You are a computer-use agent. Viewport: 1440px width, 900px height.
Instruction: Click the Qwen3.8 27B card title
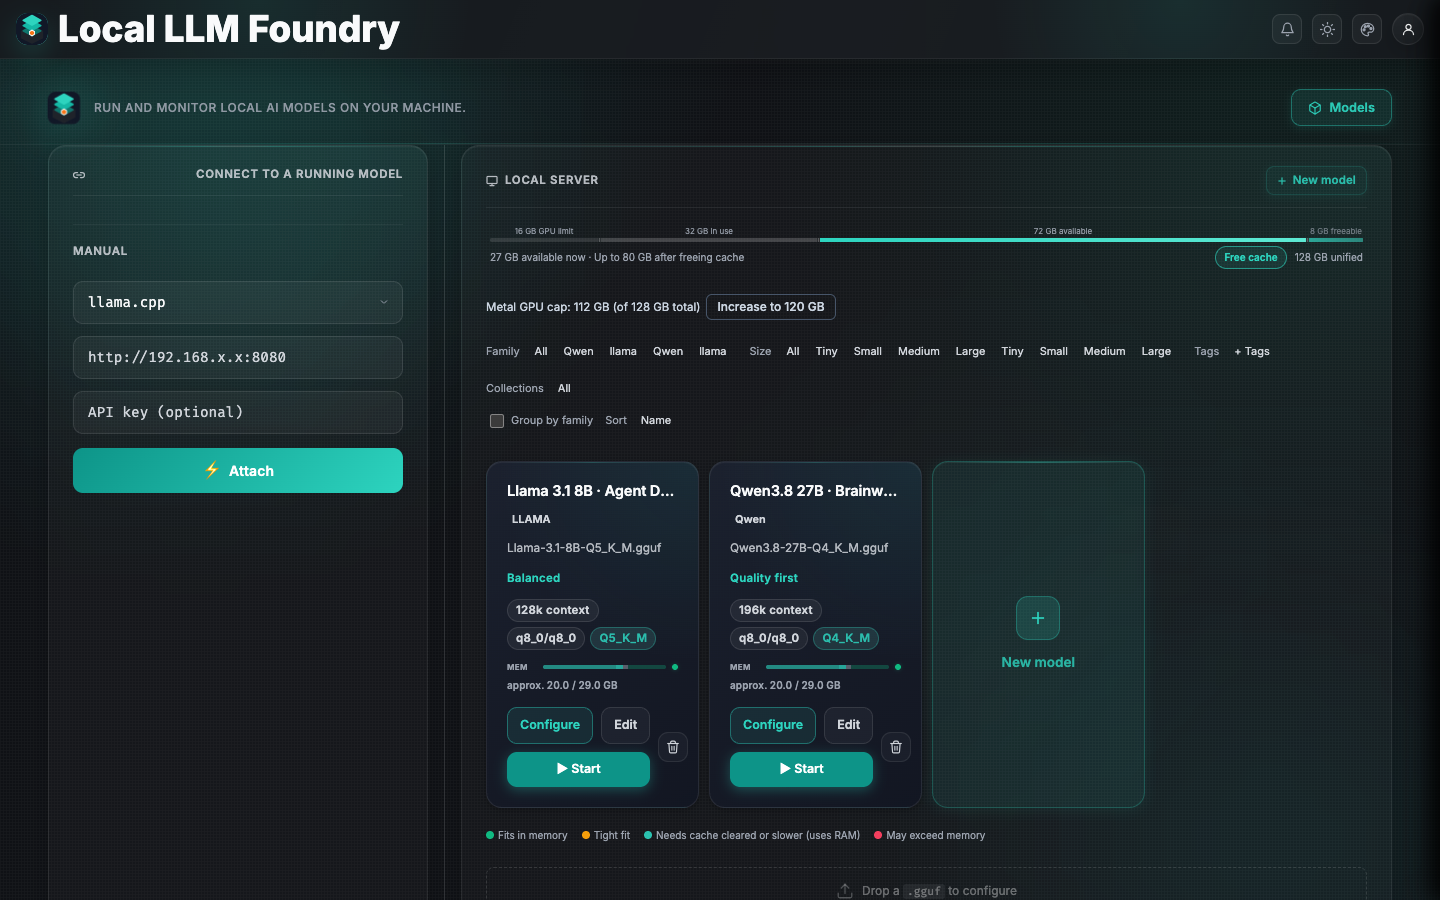pyautogui.click(x=813, y=491)
